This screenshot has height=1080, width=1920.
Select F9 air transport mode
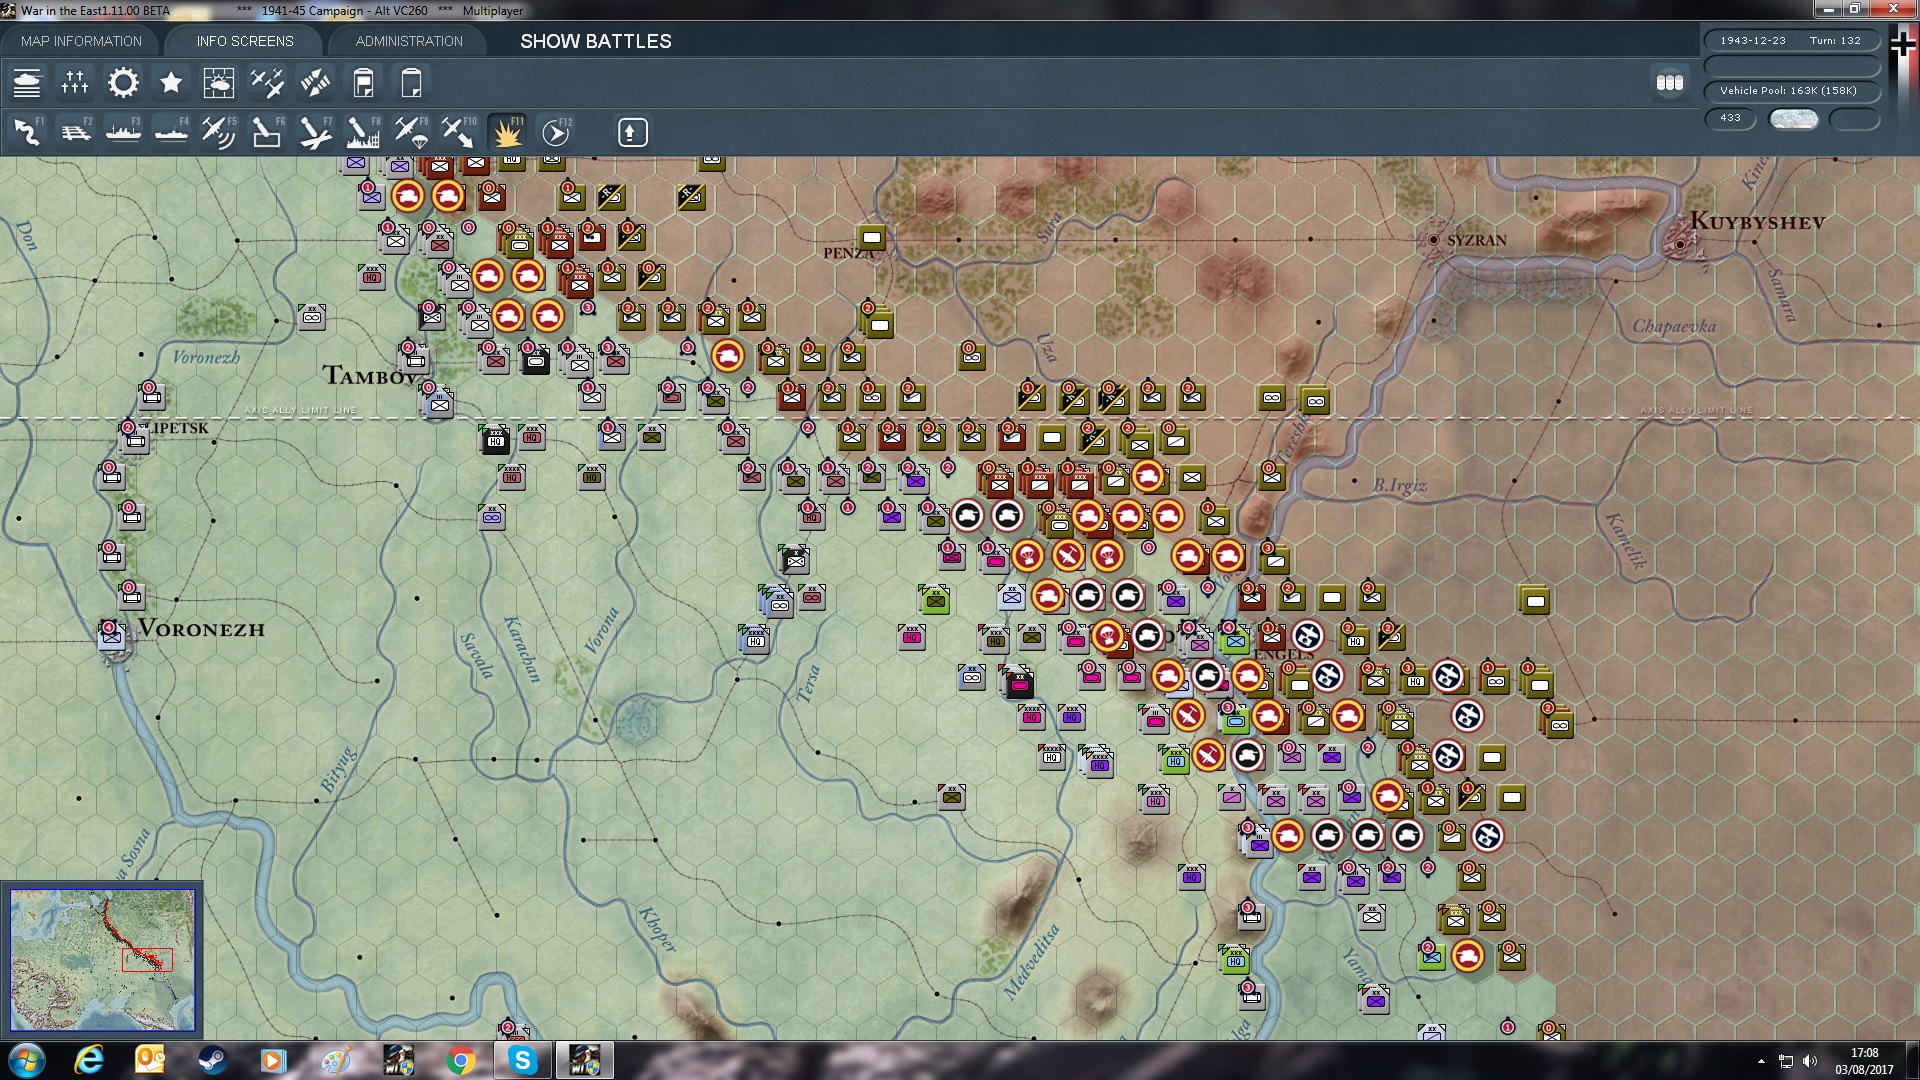[411, 132]
